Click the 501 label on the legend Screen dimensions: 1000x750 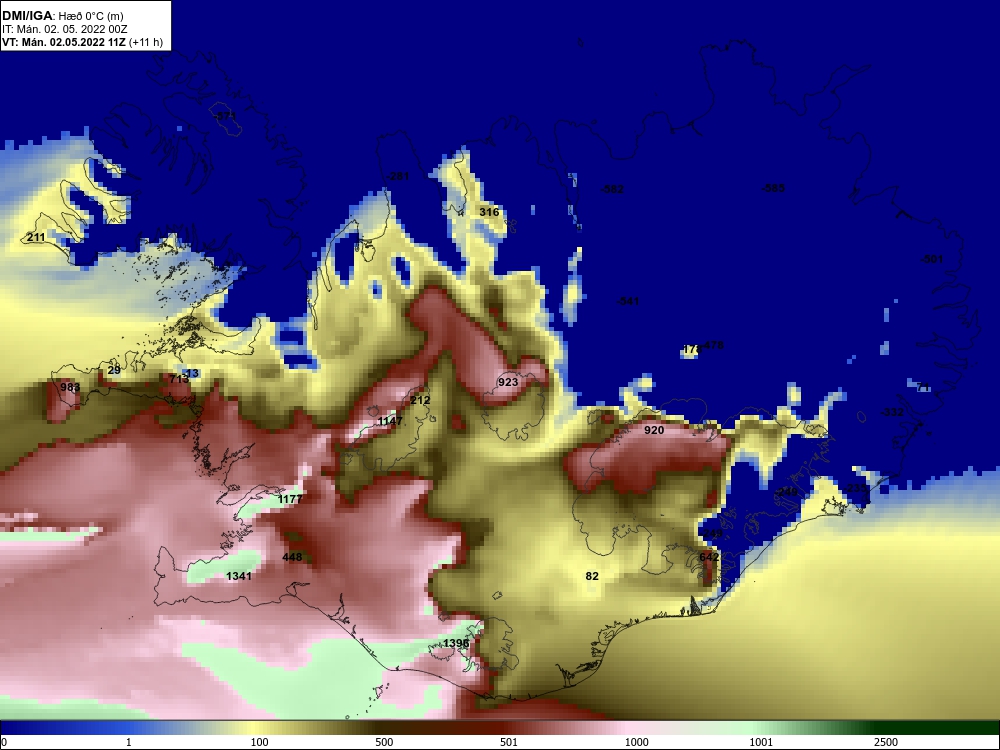pos(509,742)
